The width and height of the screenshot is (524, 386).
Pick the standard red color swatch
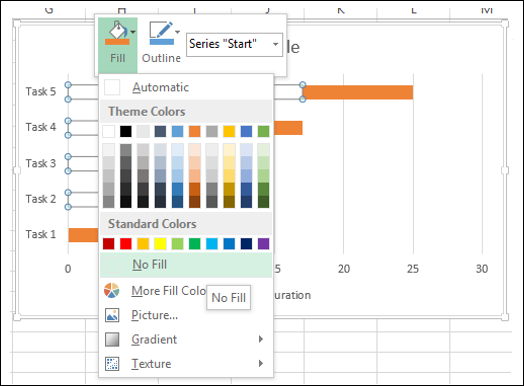pyautogui.click(x=126, y=244)
